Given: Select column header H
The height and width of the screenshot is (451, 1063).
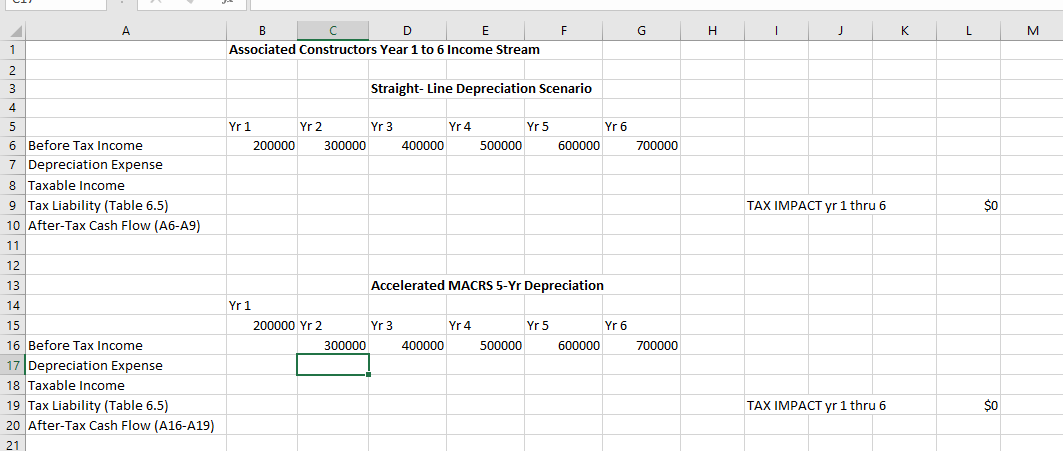Looking at the screenshot, I should [x=712, y=30].
